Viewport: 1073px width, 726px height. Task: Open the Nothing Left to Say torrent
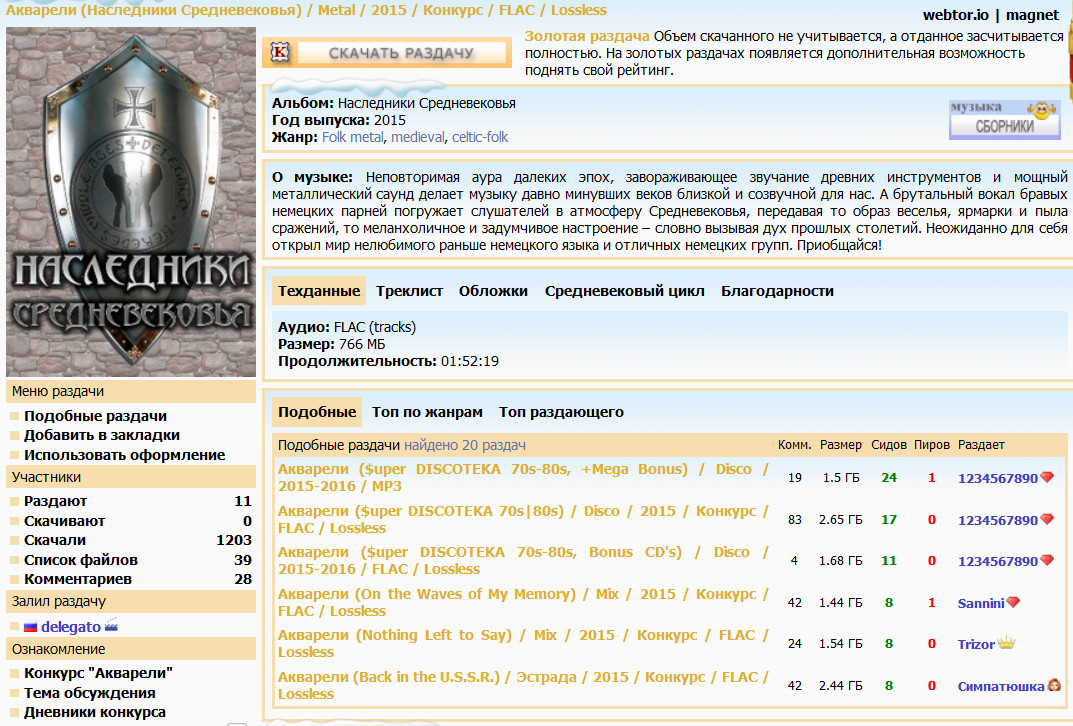click(x=523, y=643)
